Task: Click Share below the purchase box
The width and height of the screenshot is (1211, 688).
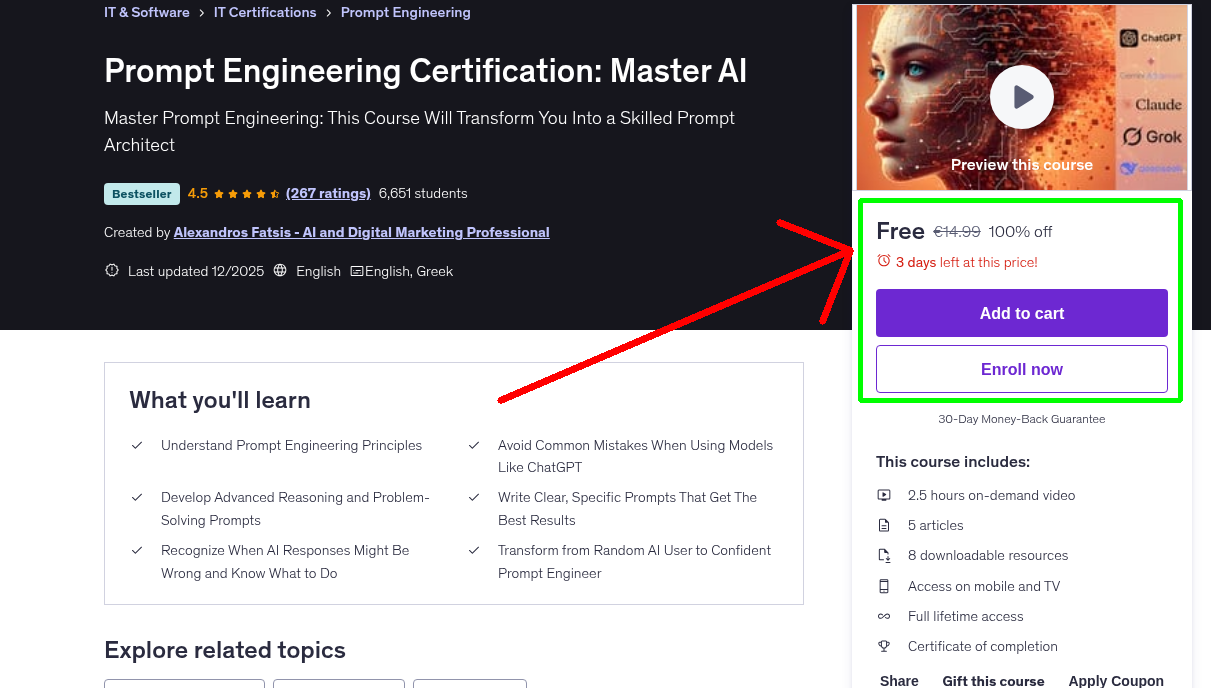Action: click(898, 680)
